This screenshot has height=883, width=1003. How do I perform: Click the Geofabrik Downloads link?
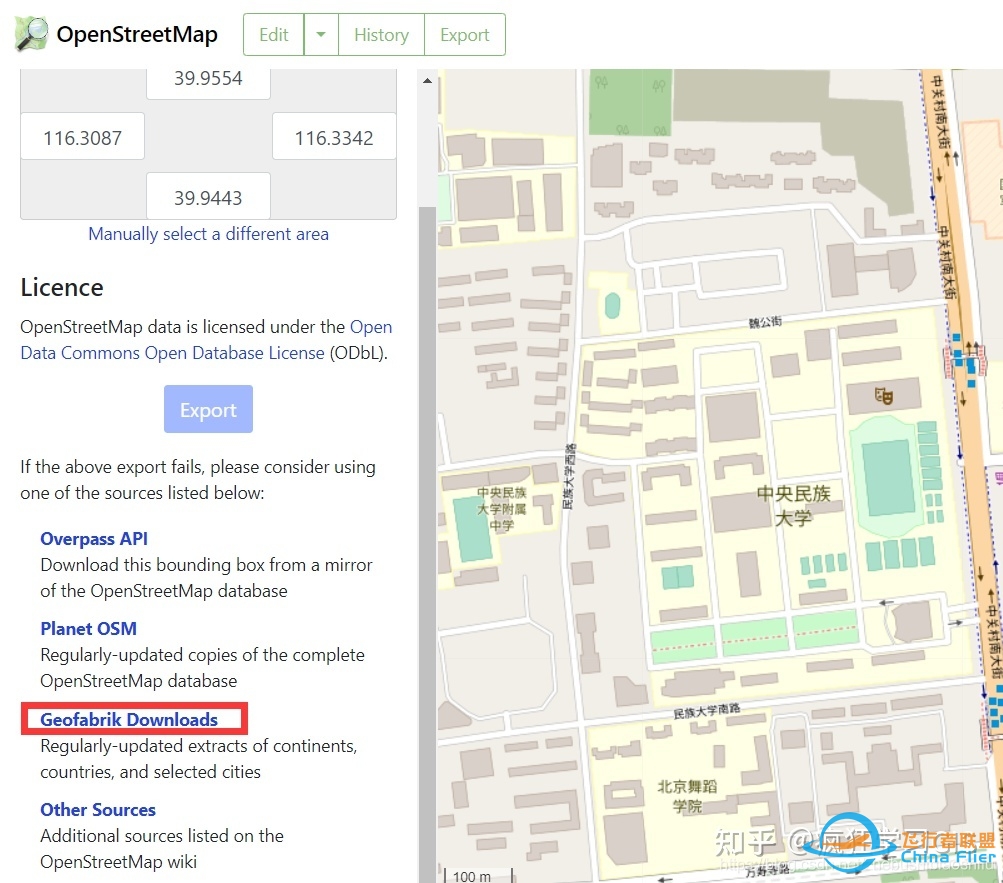(129, 719)
